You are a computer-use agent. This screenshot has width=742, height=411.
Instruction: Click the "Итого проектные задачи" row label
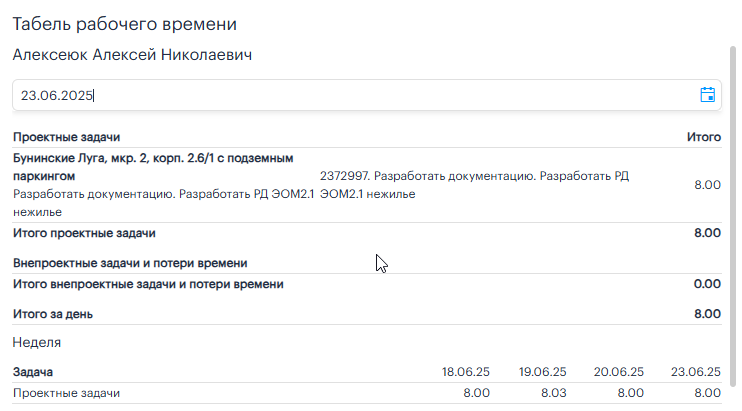point(84,233)
